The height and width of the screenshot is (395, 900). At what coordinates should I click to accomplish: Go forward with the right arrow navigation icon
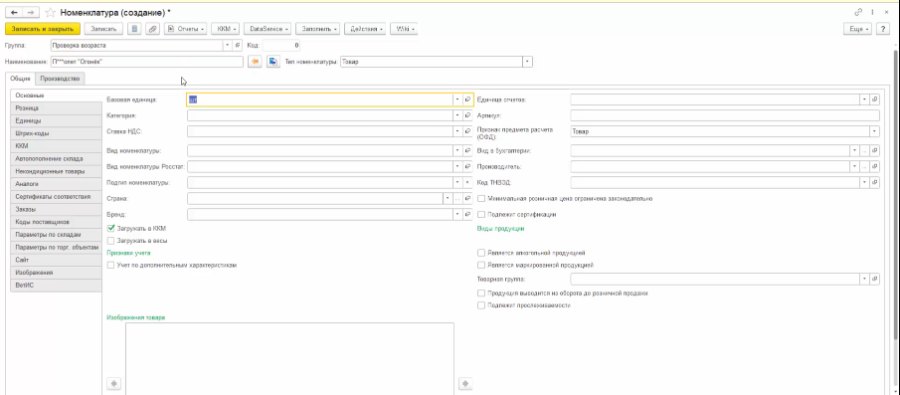tap(31, 12)
